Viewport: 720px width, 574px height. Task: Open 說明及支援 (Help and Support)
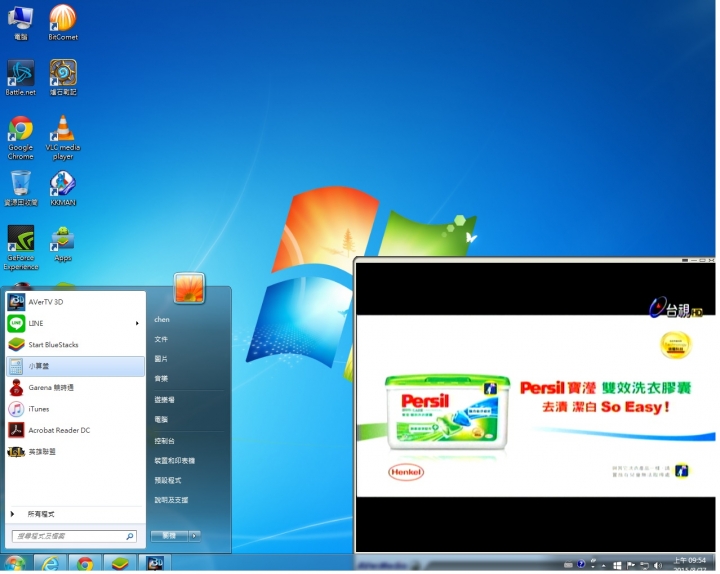171,501
